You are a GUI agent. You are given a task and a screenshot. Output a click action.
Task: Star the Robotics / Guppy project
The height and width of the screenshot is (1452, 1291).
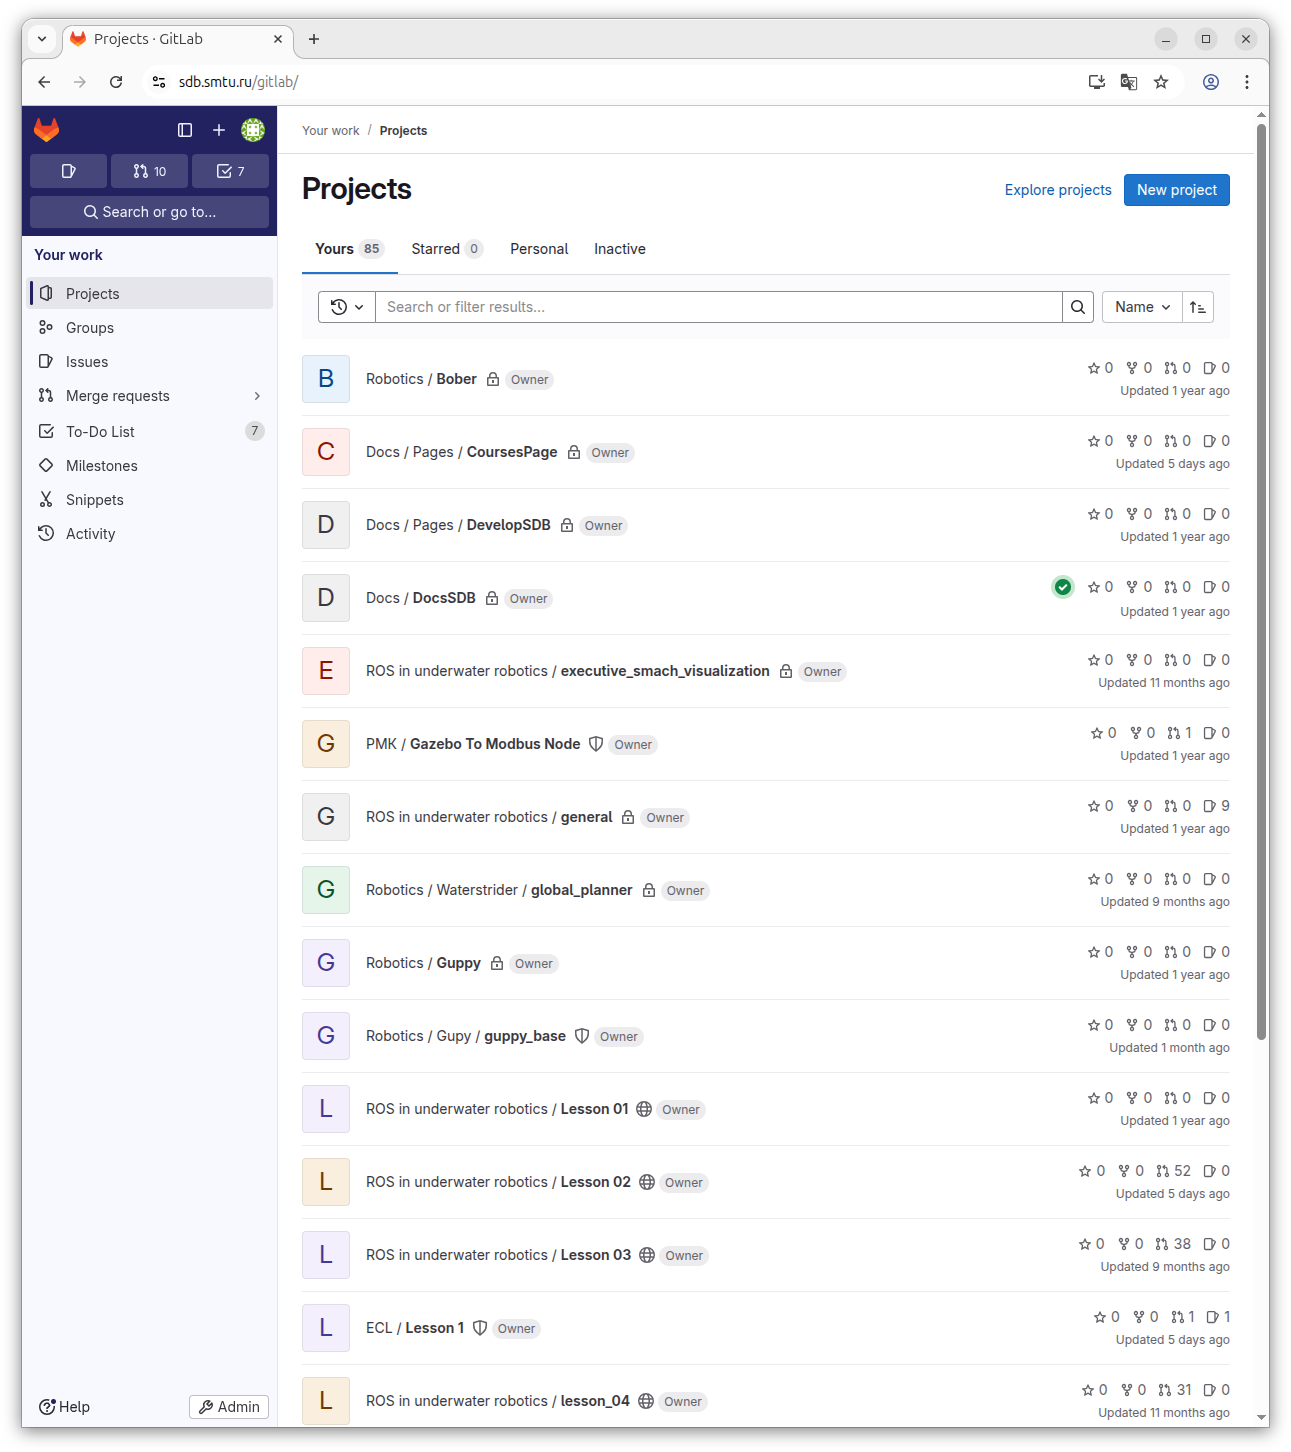(1096, 952)
